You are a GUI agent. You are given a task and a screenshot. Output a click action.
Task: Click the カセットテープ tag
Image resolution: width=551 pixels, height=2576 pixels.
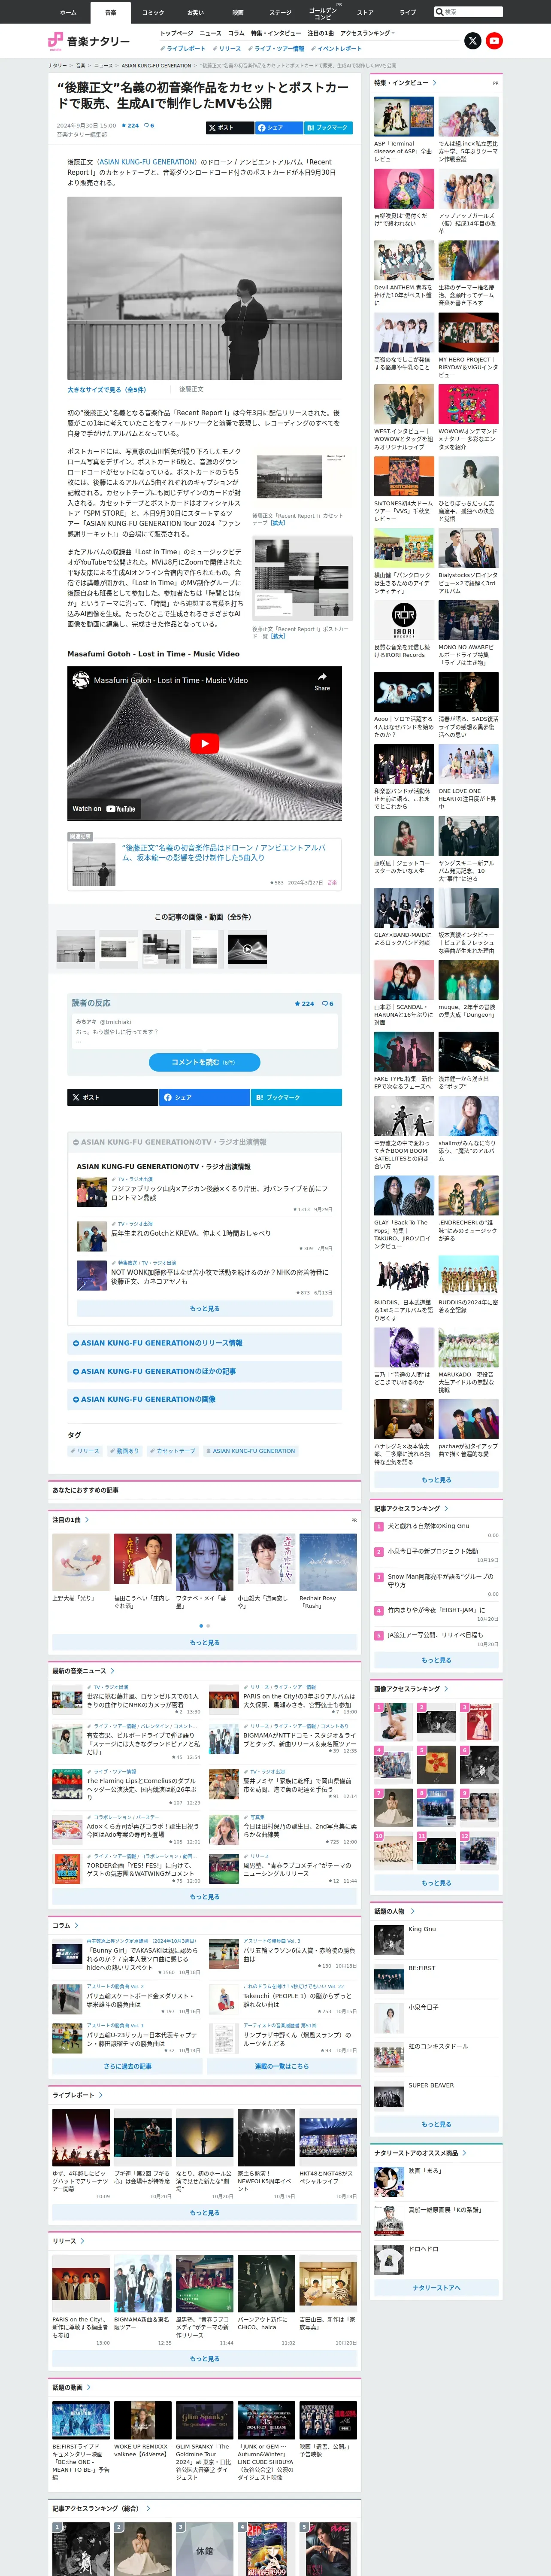coord(172,1451)
